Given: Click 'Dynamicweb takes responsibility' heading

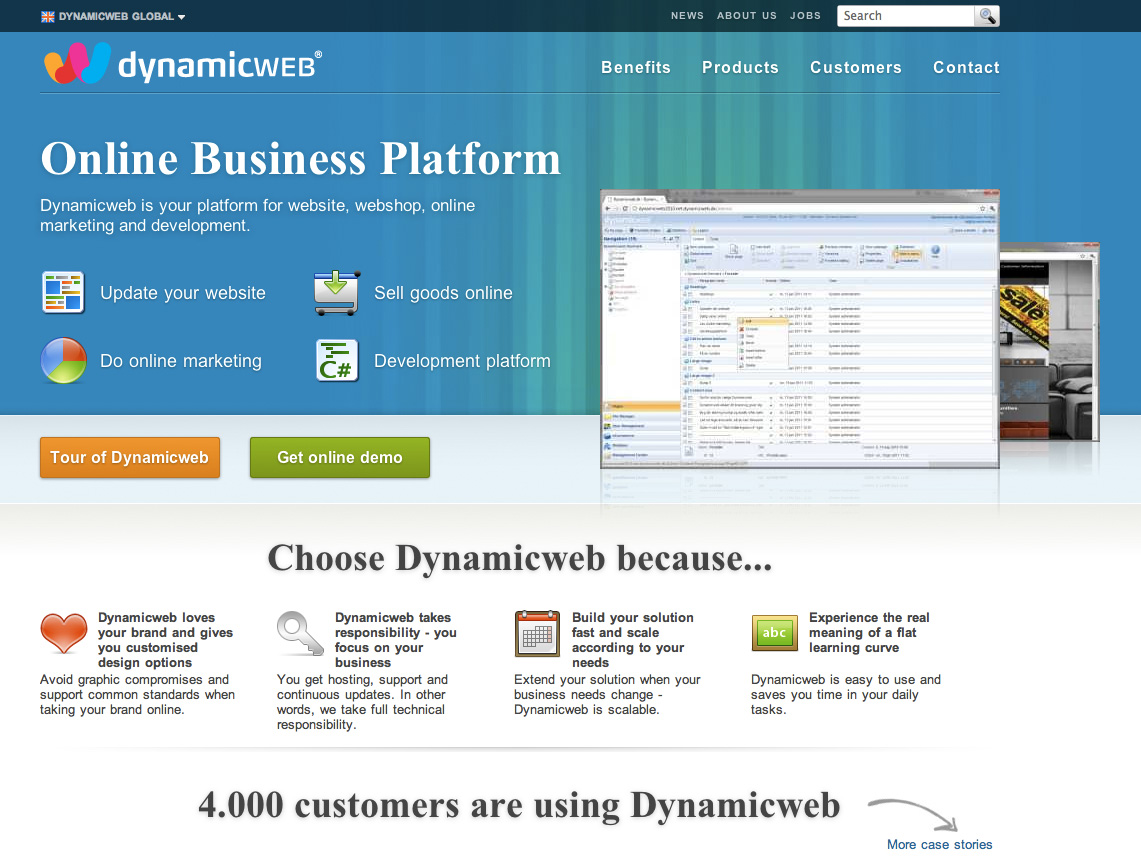Looking at the screenshot, I should click(x=396, y=640).
